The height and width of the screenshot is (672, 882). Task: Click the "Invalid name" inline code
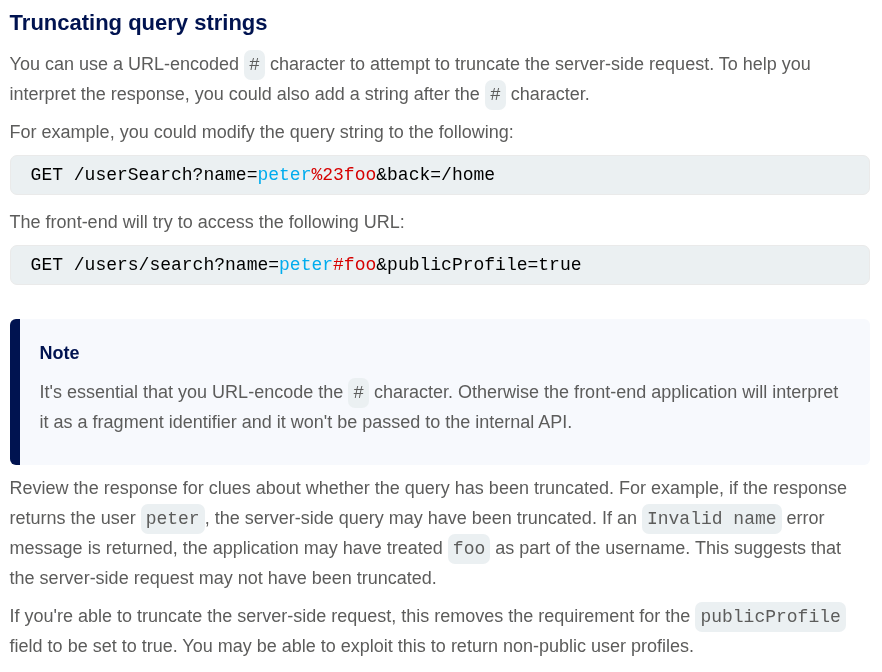click(x=711, y=519)
